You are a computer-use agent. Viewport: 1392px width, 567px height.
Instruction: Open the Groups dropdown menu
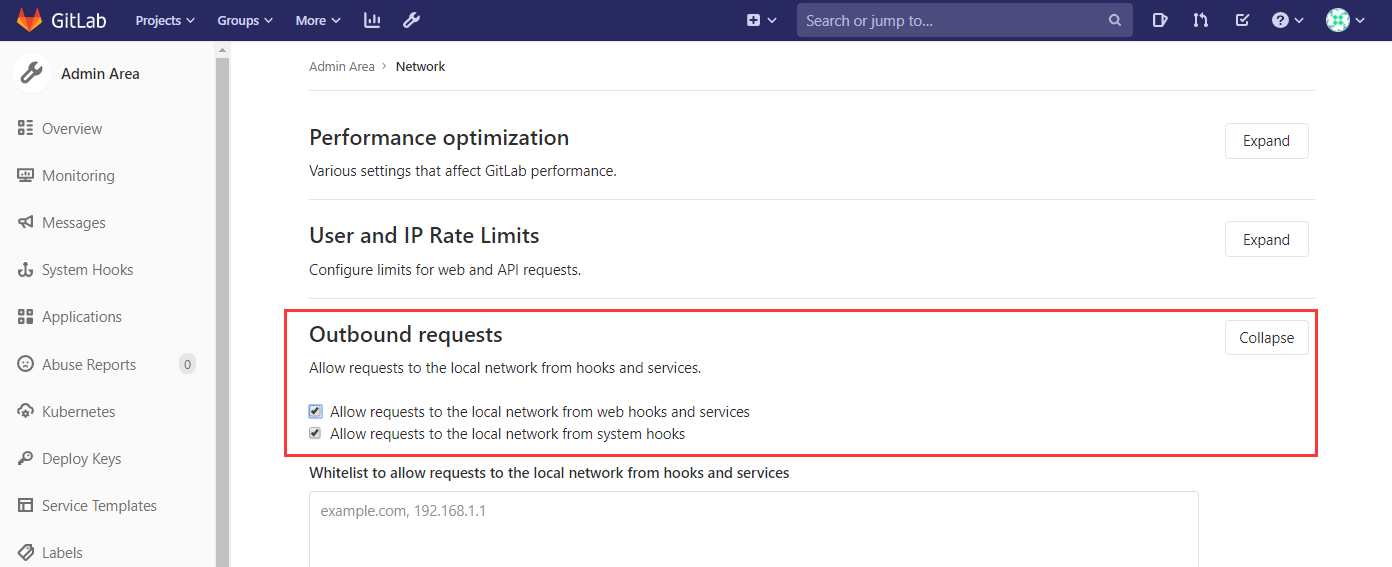(x=245, y=20)
